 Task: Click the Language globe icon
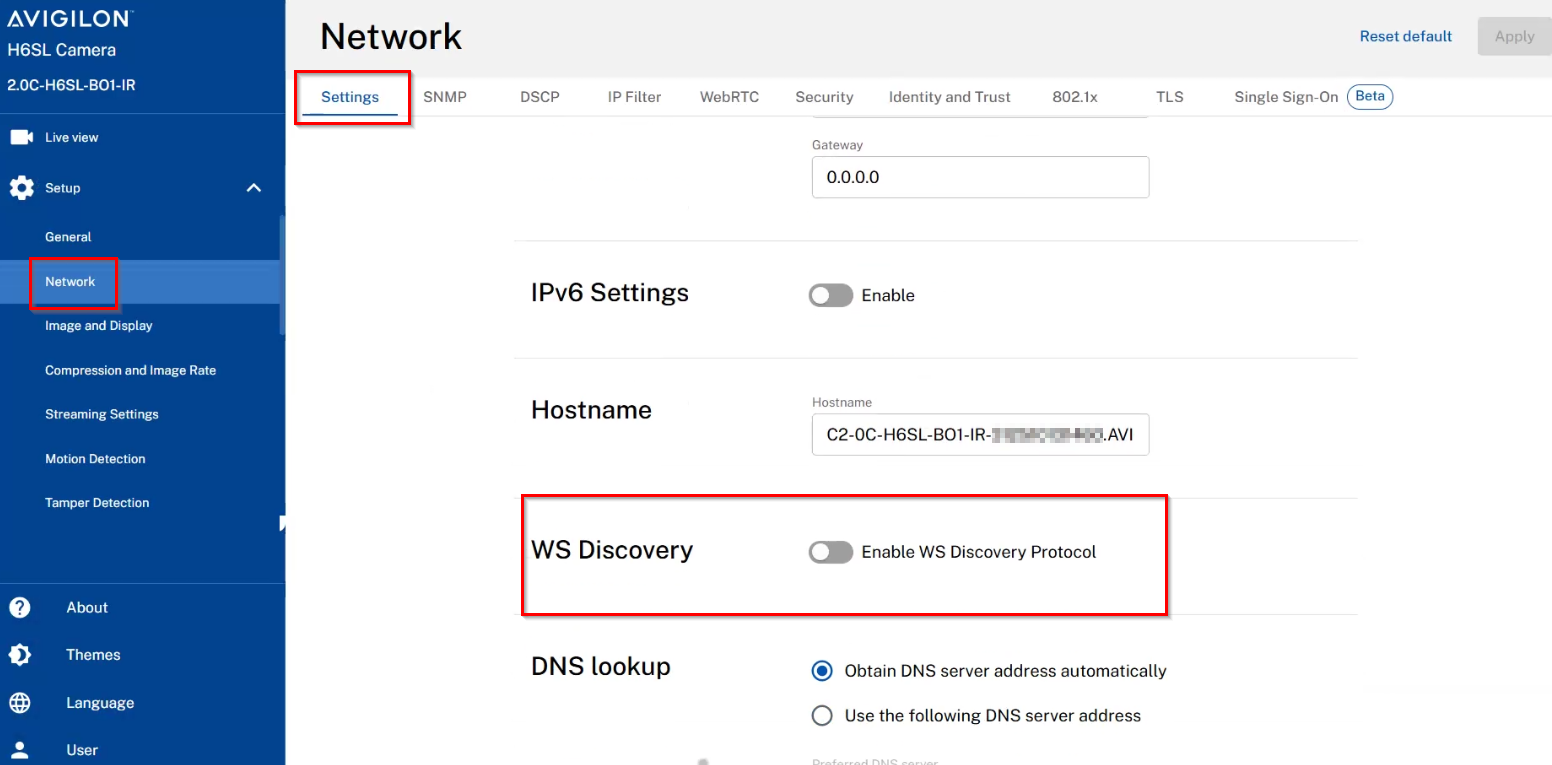[x=19, y=703]
